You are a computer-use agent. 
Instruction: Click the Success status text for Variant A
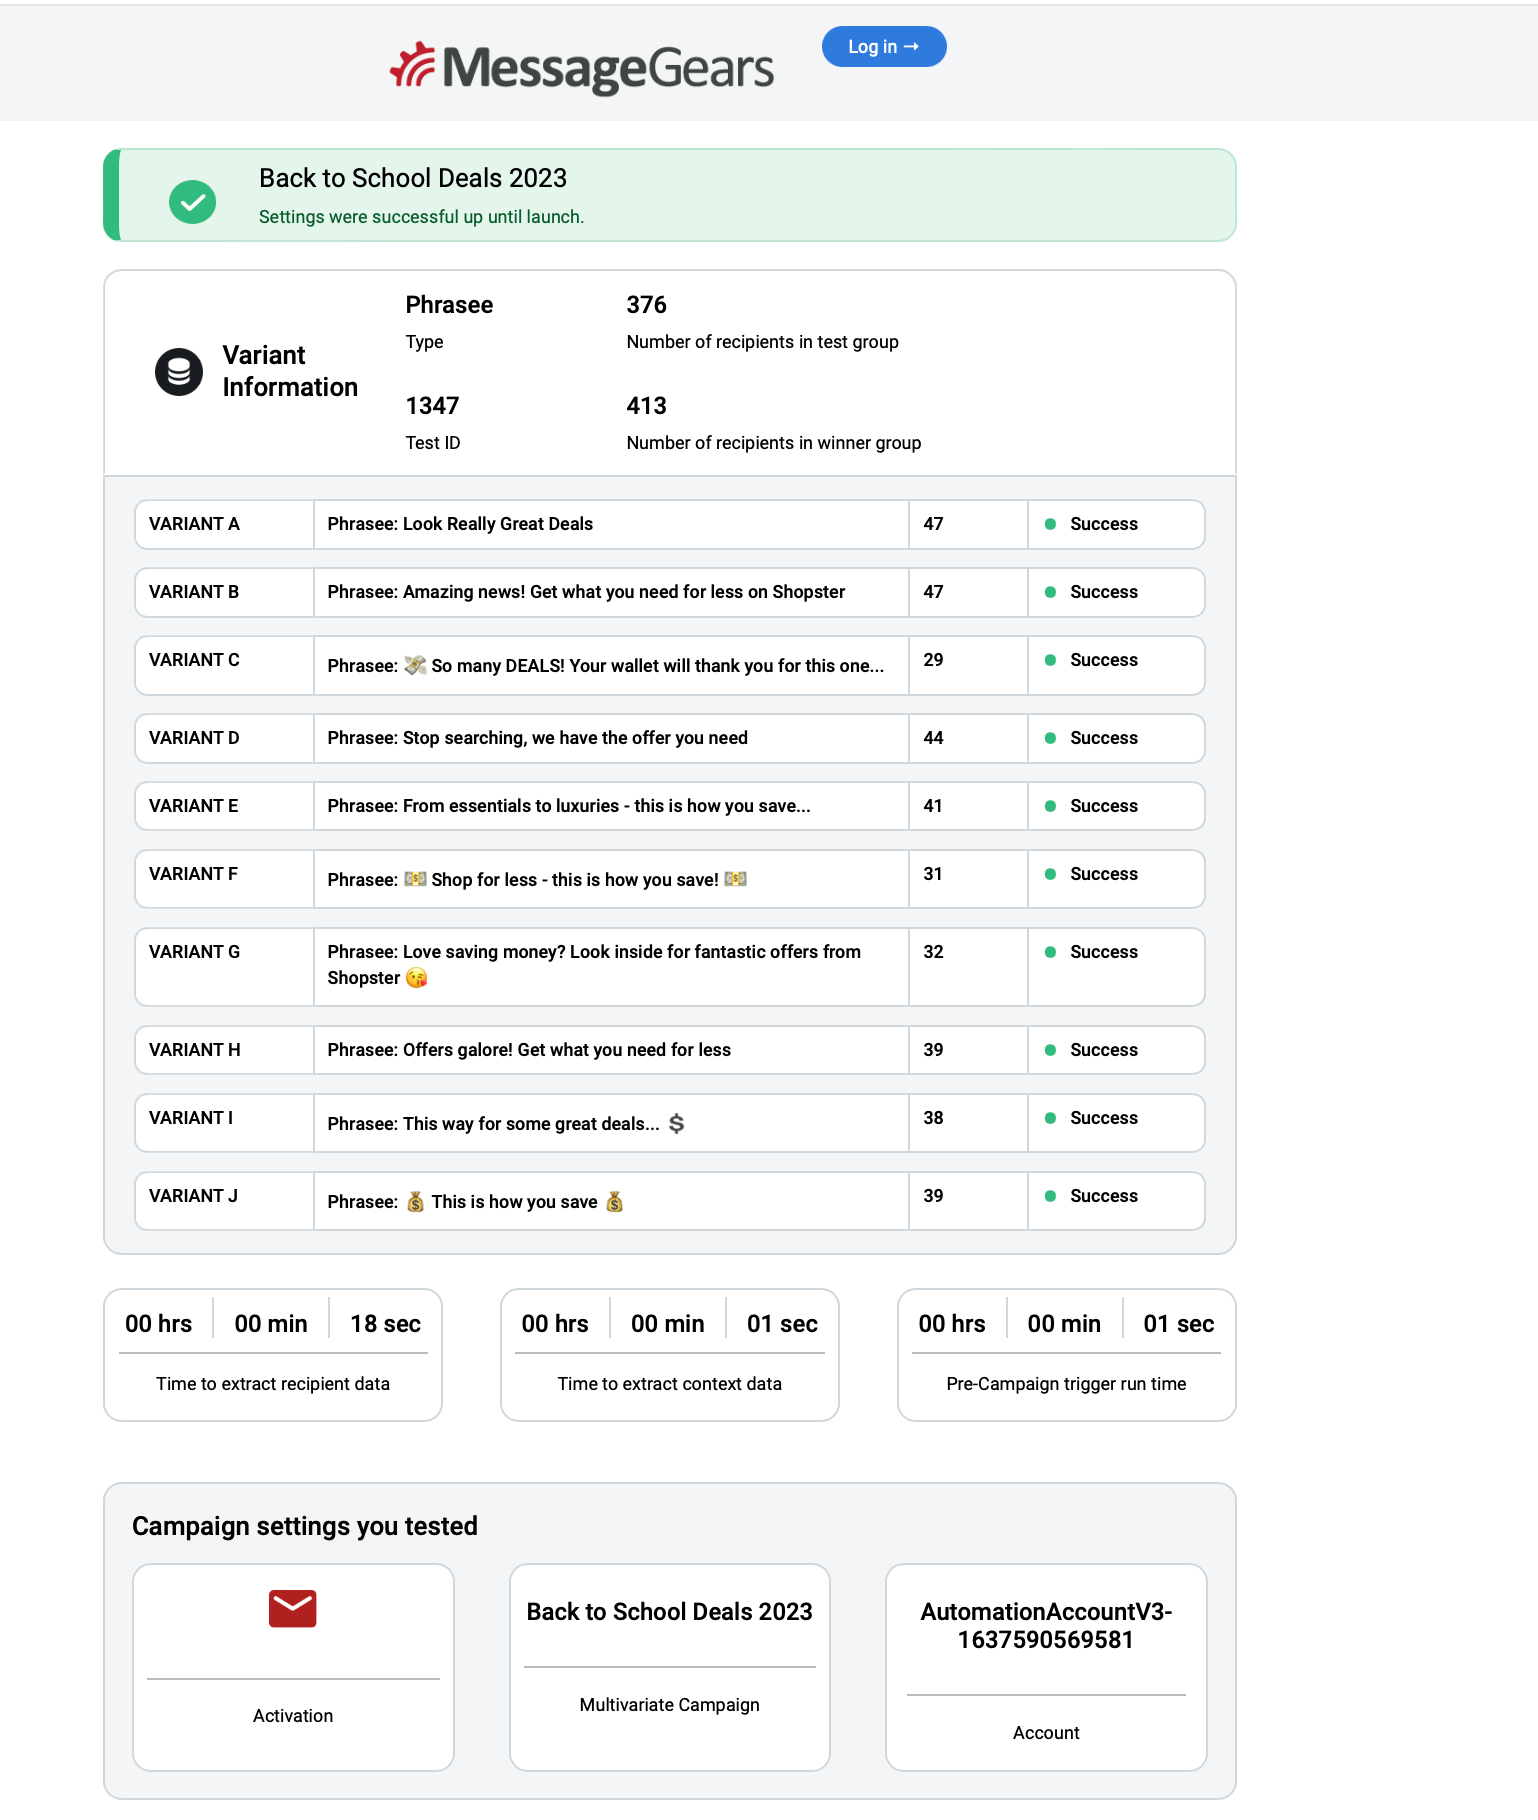pos(1104,524)
